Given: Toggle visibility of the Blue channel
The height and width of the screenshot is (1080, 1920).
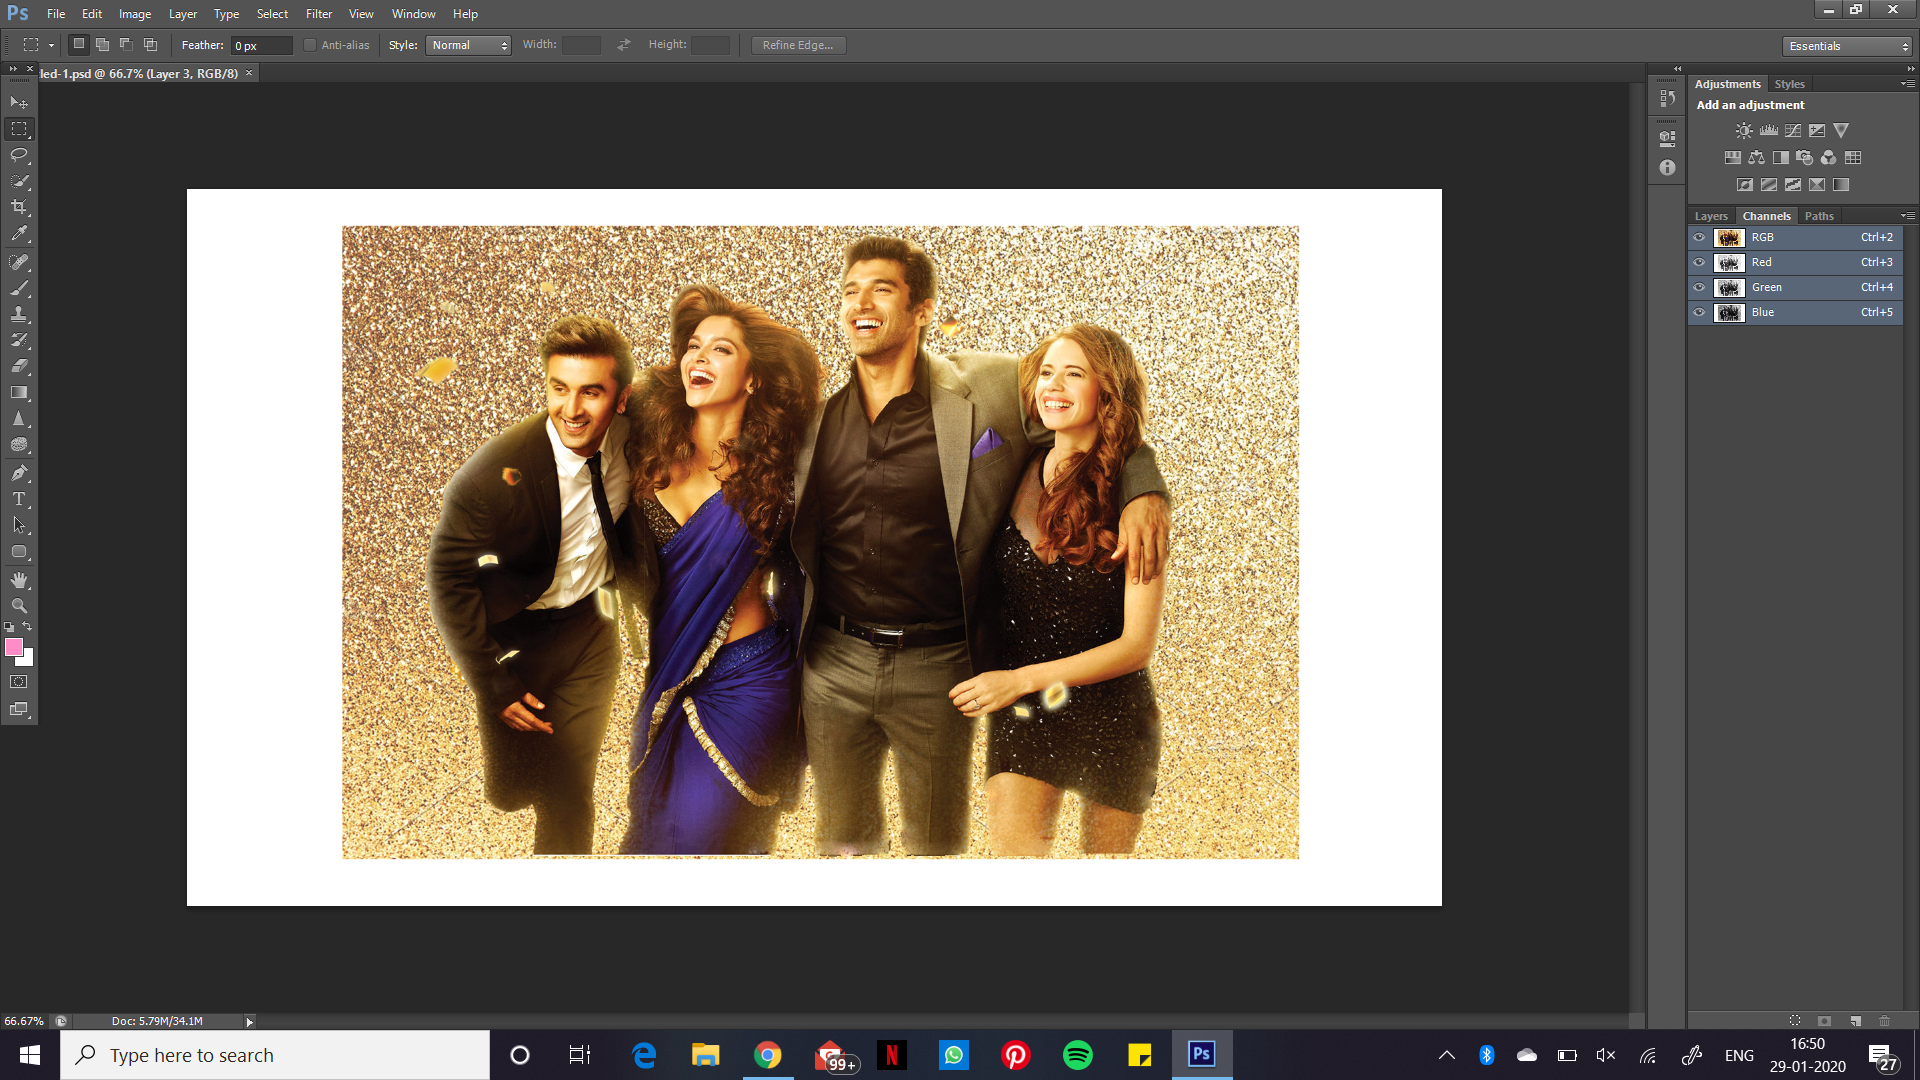Looking at the screenshot, I should click(1699, 312).
